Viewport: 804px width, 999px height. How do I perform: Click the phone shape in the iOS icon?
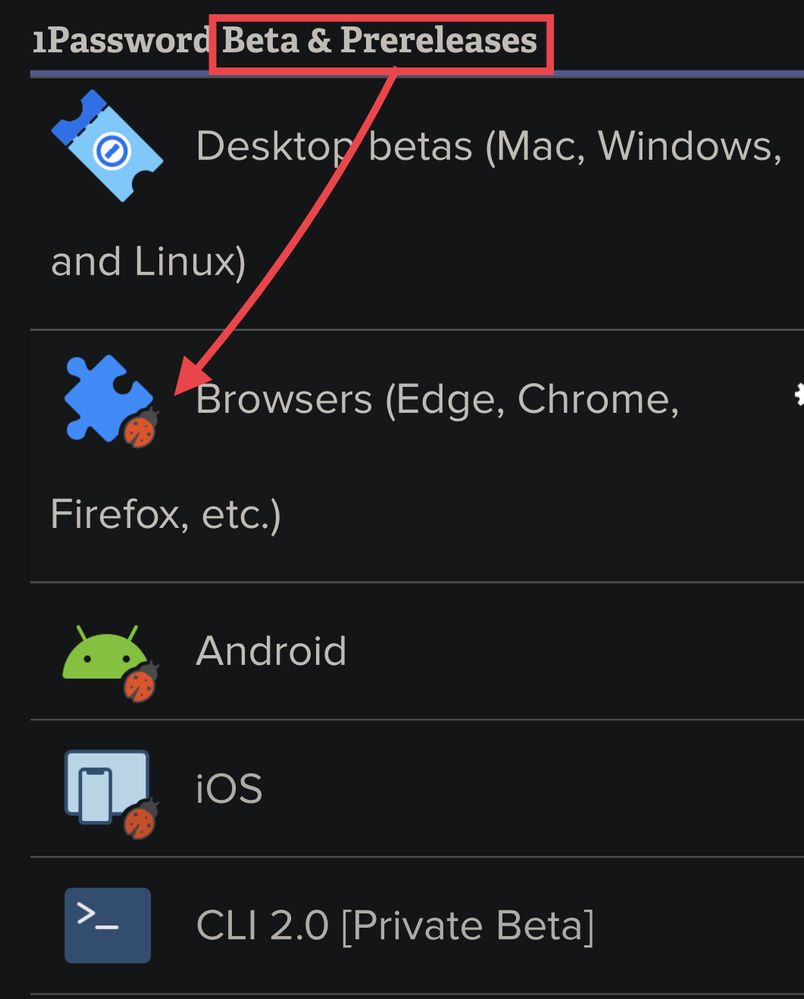point(95,796)
